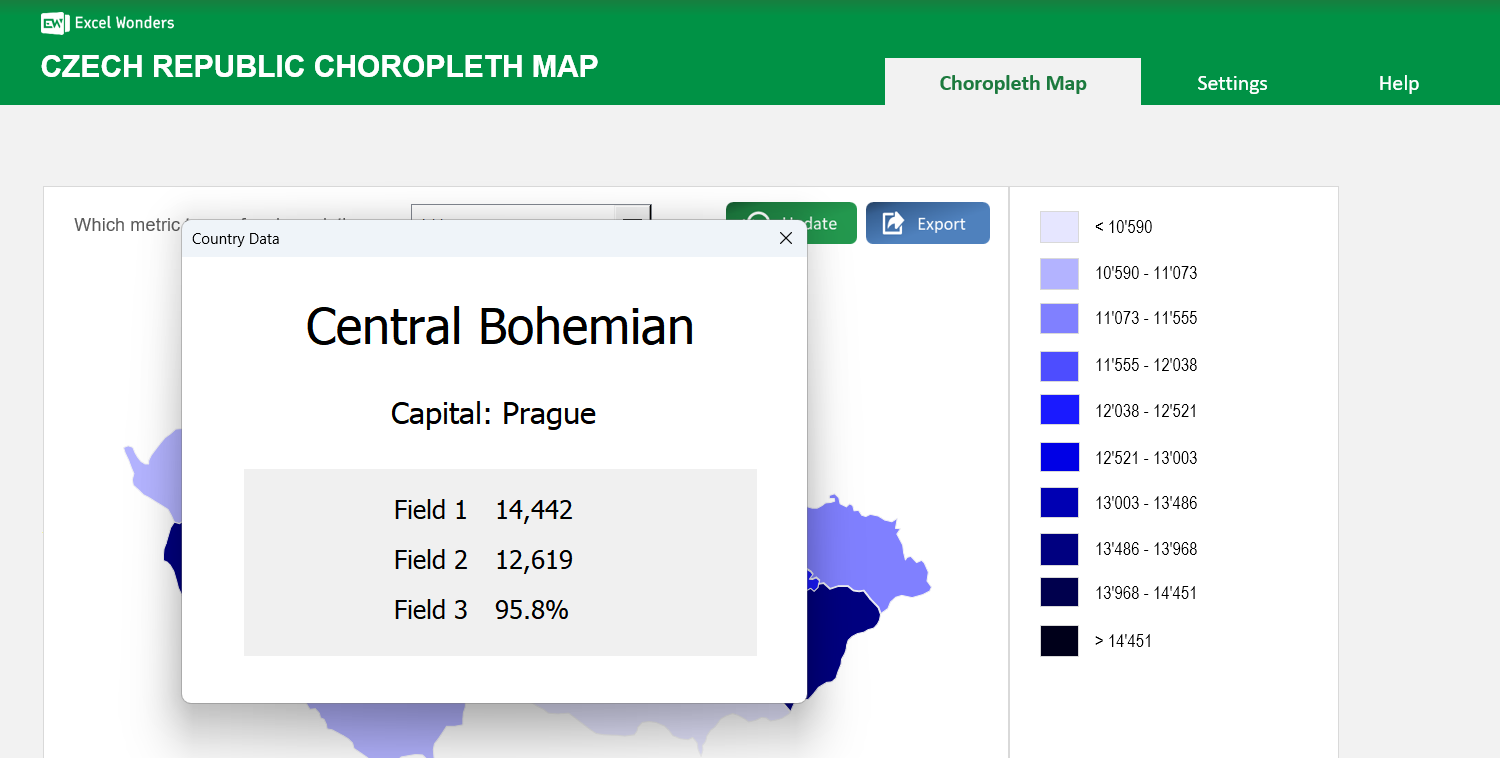The height and width of the screenshot is (758, 1500).
Task: Click the Export button
Action: point(928,222)
